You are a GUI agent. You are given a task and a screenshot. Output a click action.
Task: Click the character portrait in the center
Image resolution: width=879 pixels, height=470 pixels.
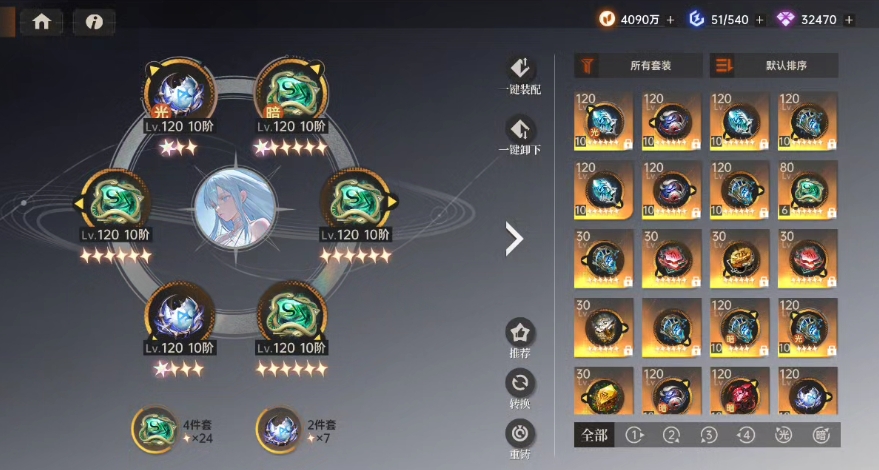[235, 208]
